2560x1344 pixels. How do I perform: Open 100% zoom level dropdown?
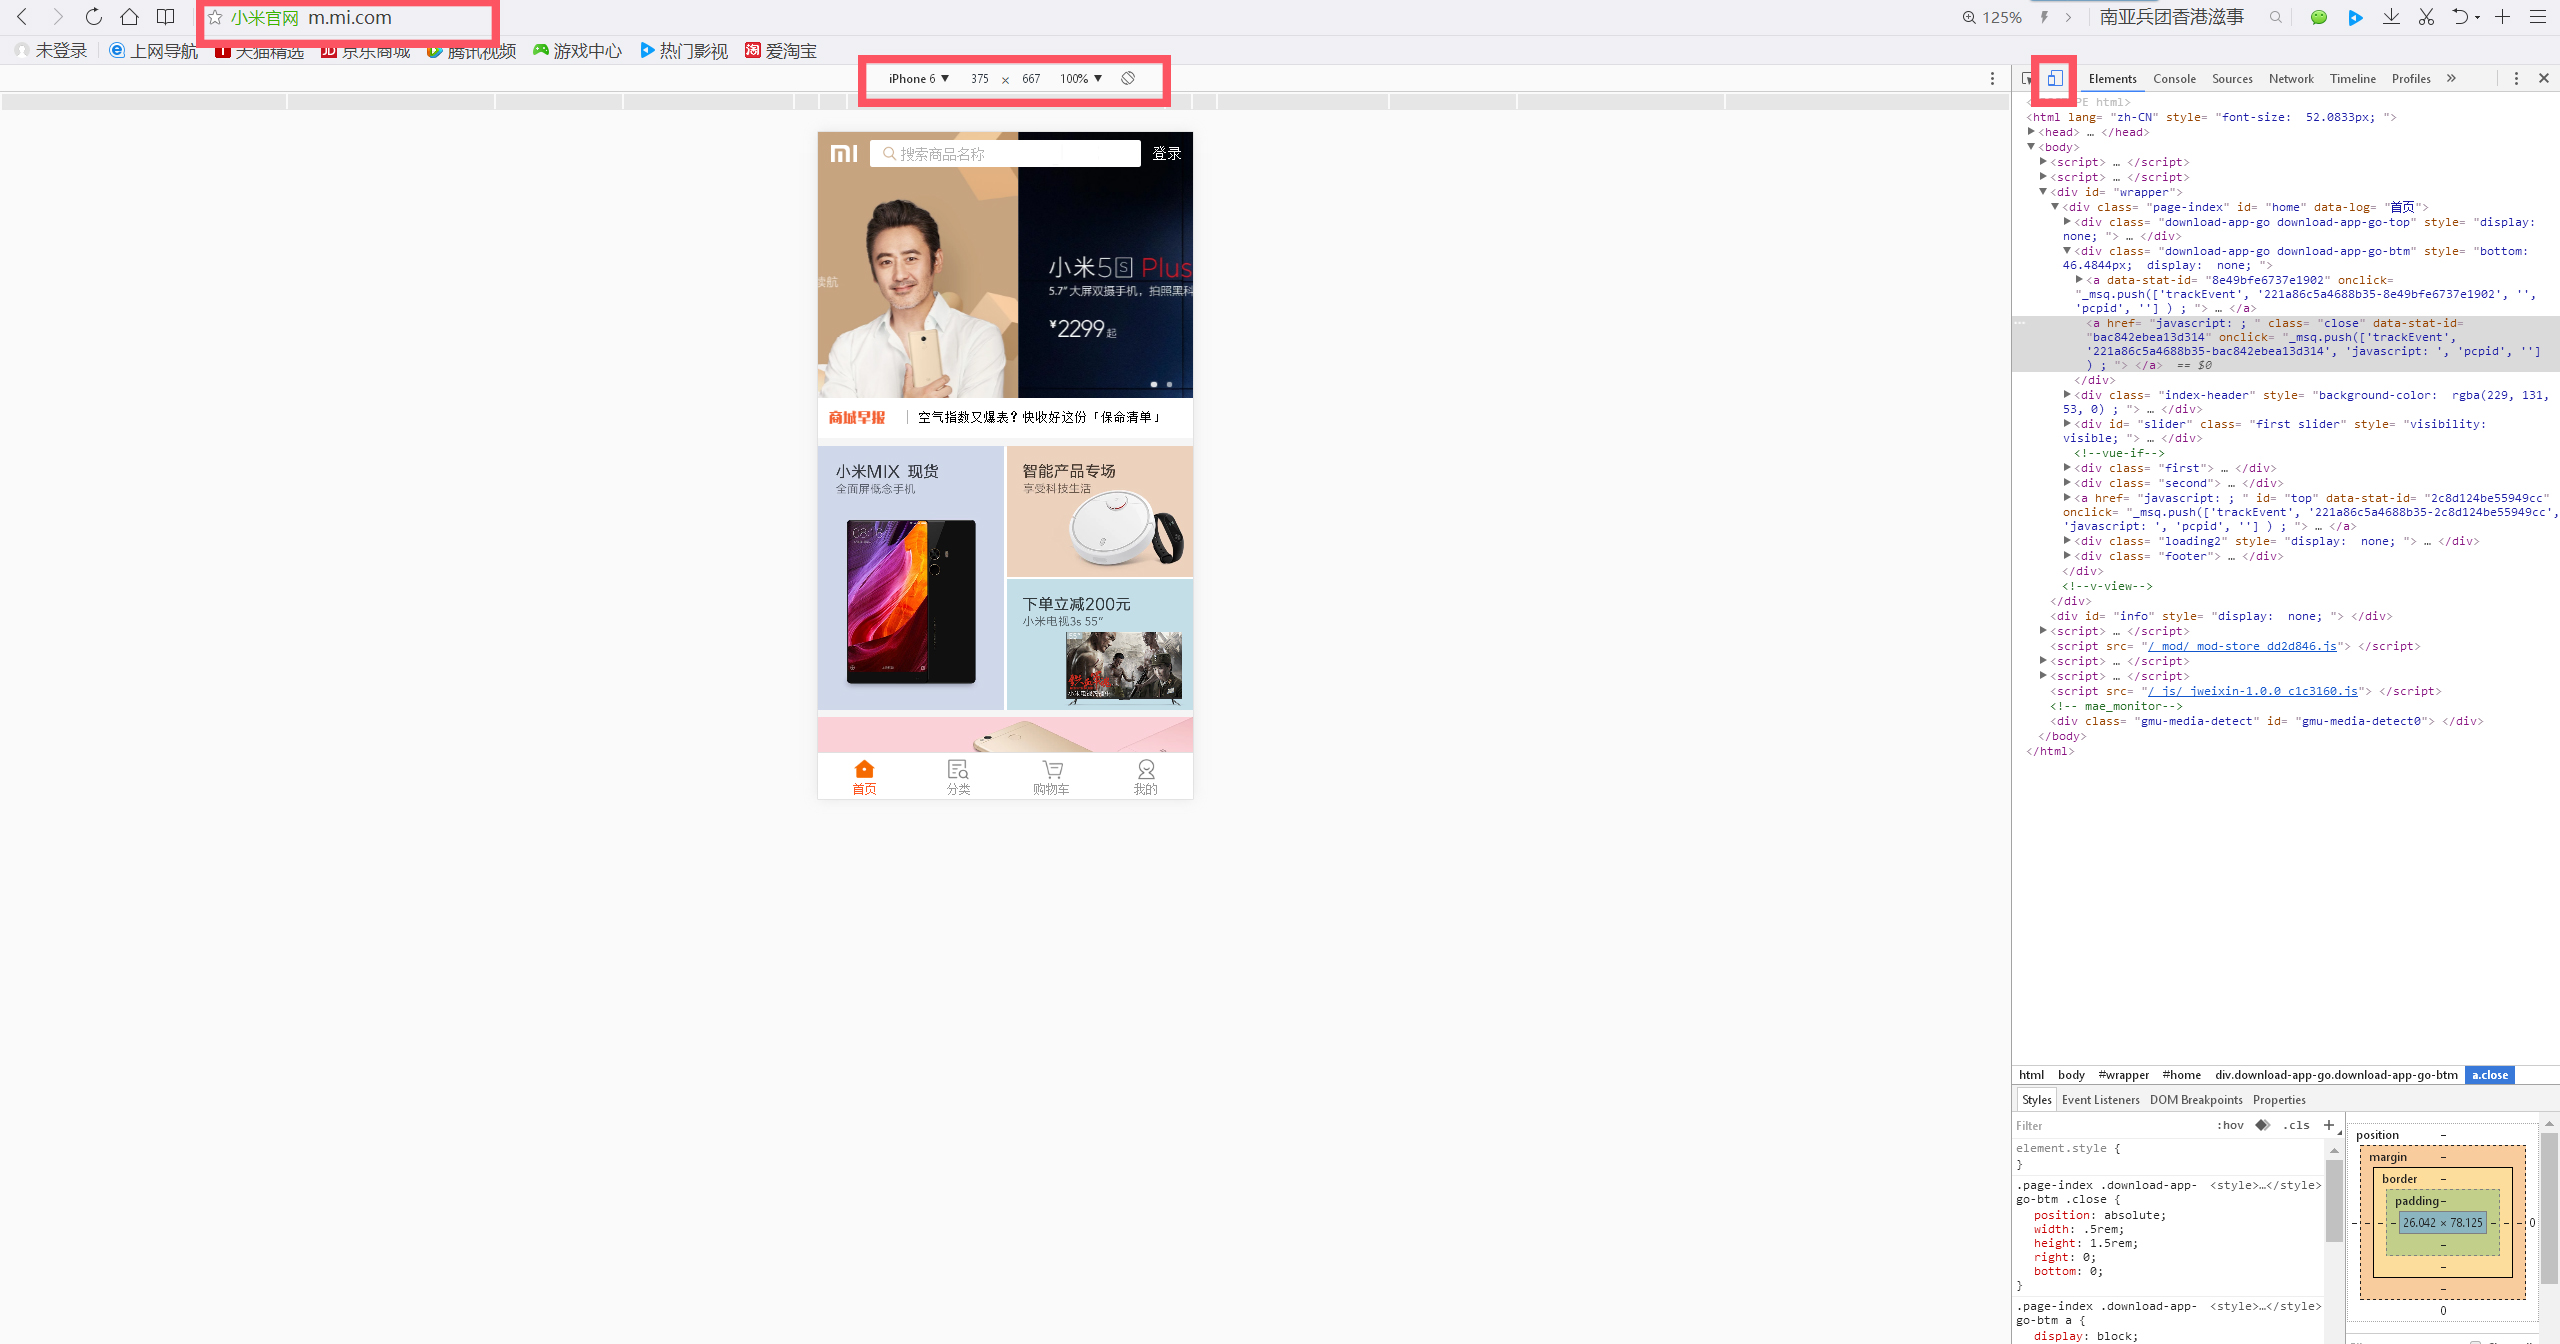[x=1080, y=78]
